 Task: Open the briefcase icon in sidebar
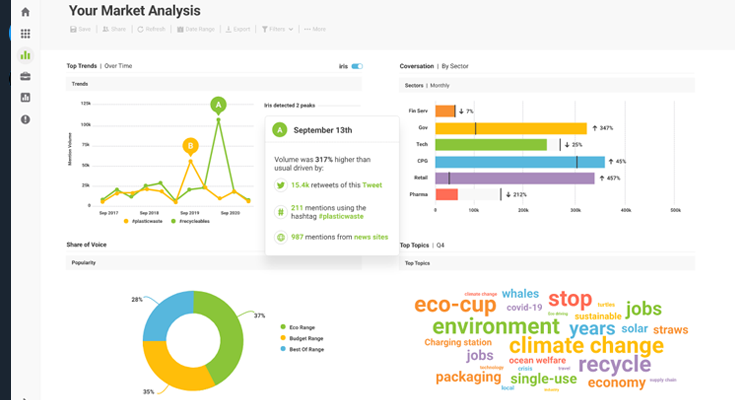(25, 76)
